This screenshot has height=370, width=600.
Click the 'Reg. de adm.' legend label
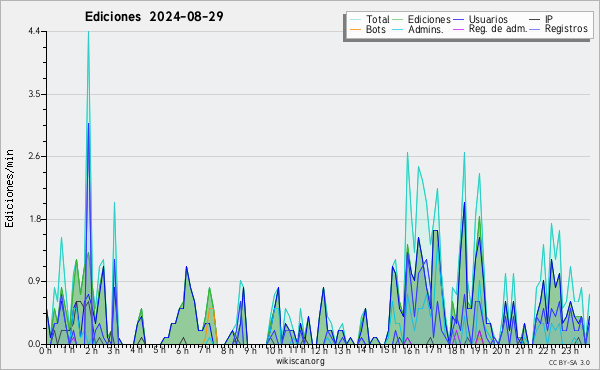click(x=497, y=29)
